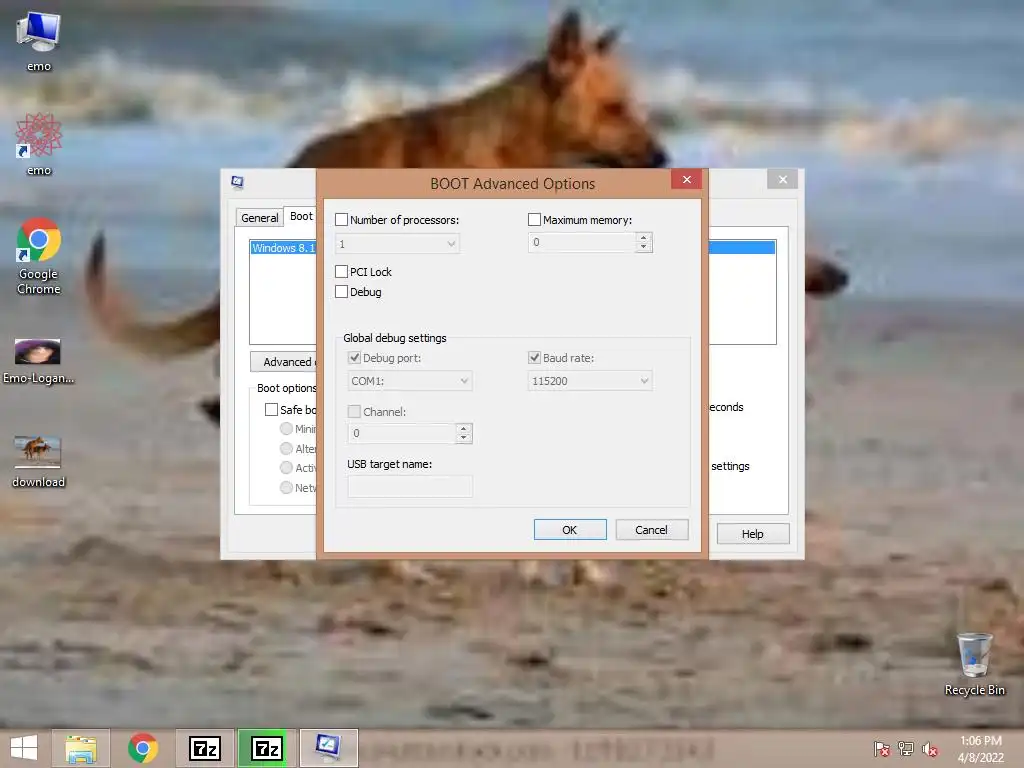Switch to the highlighted green 7z taskbar item
This screenshot has height=768, width=1024.
coord(266,748)
